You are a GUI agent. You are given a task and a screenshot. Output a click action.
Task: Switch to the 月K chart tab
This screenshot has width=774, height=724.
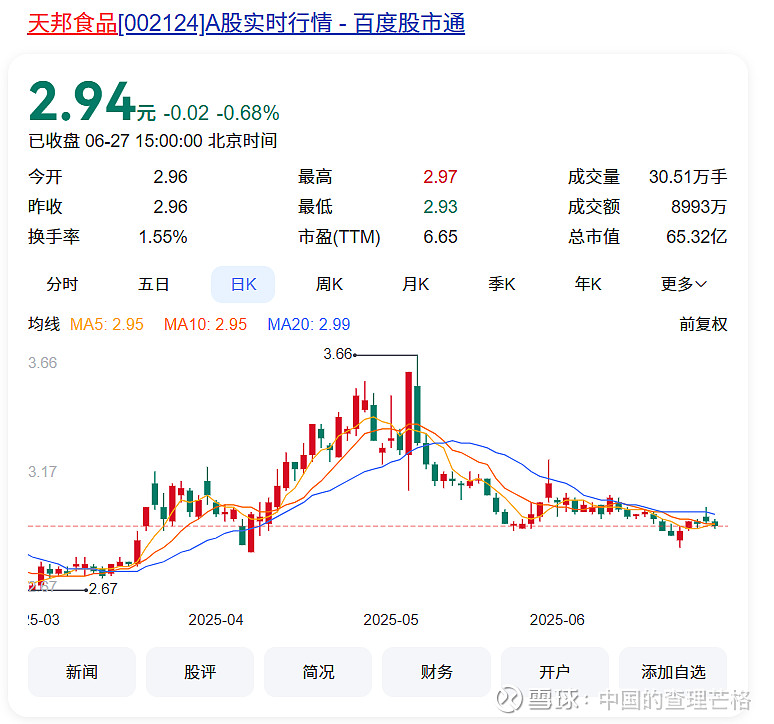click(416, 284)
